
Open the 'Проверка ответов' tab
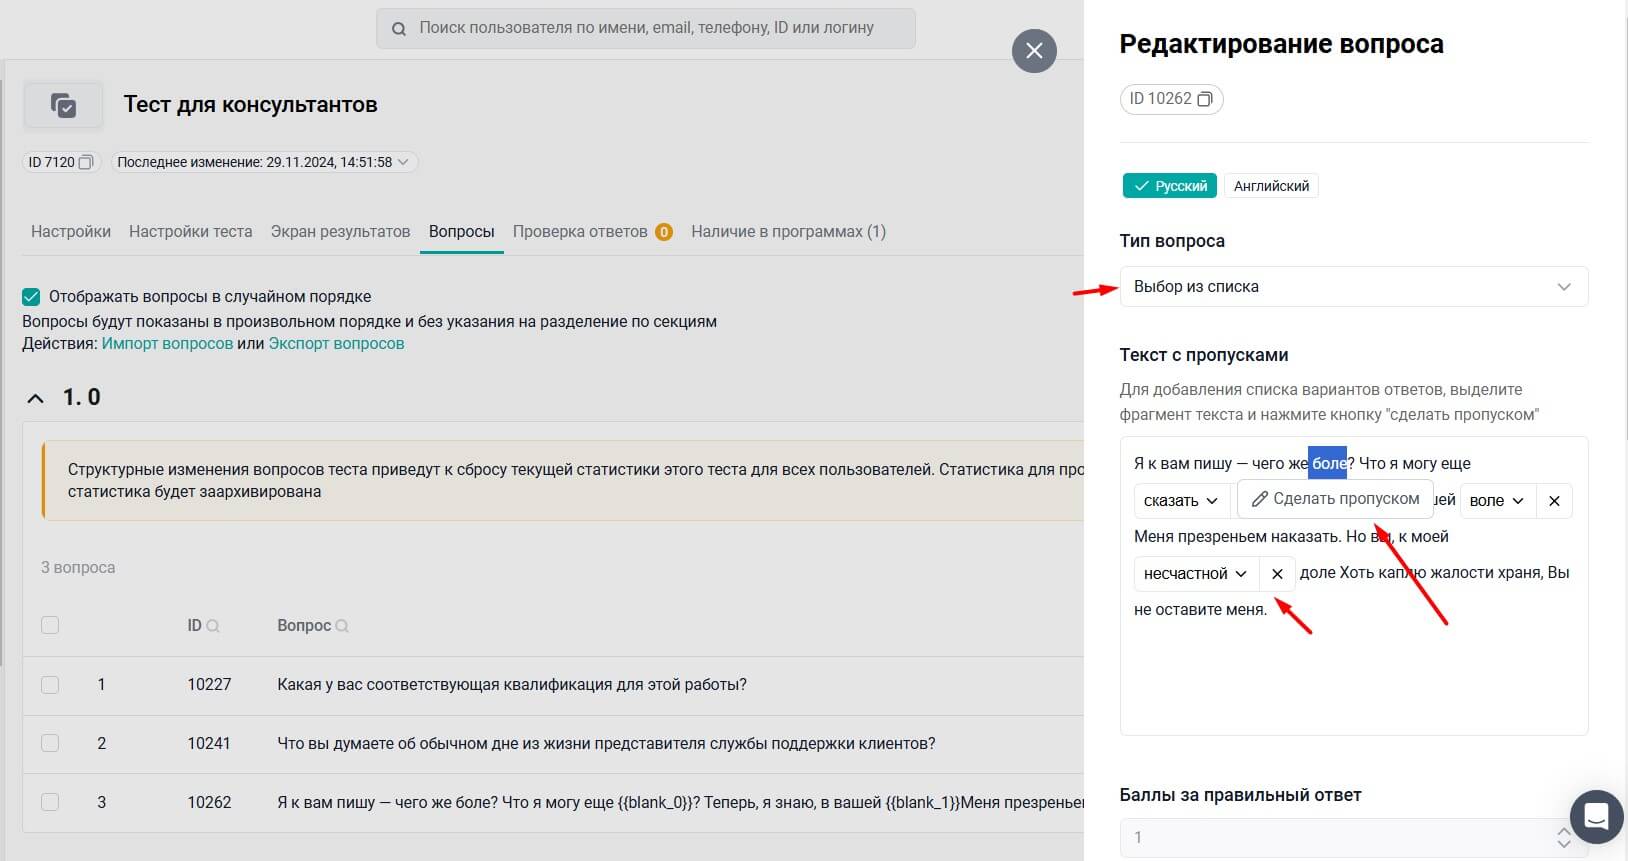coord(580,231)
